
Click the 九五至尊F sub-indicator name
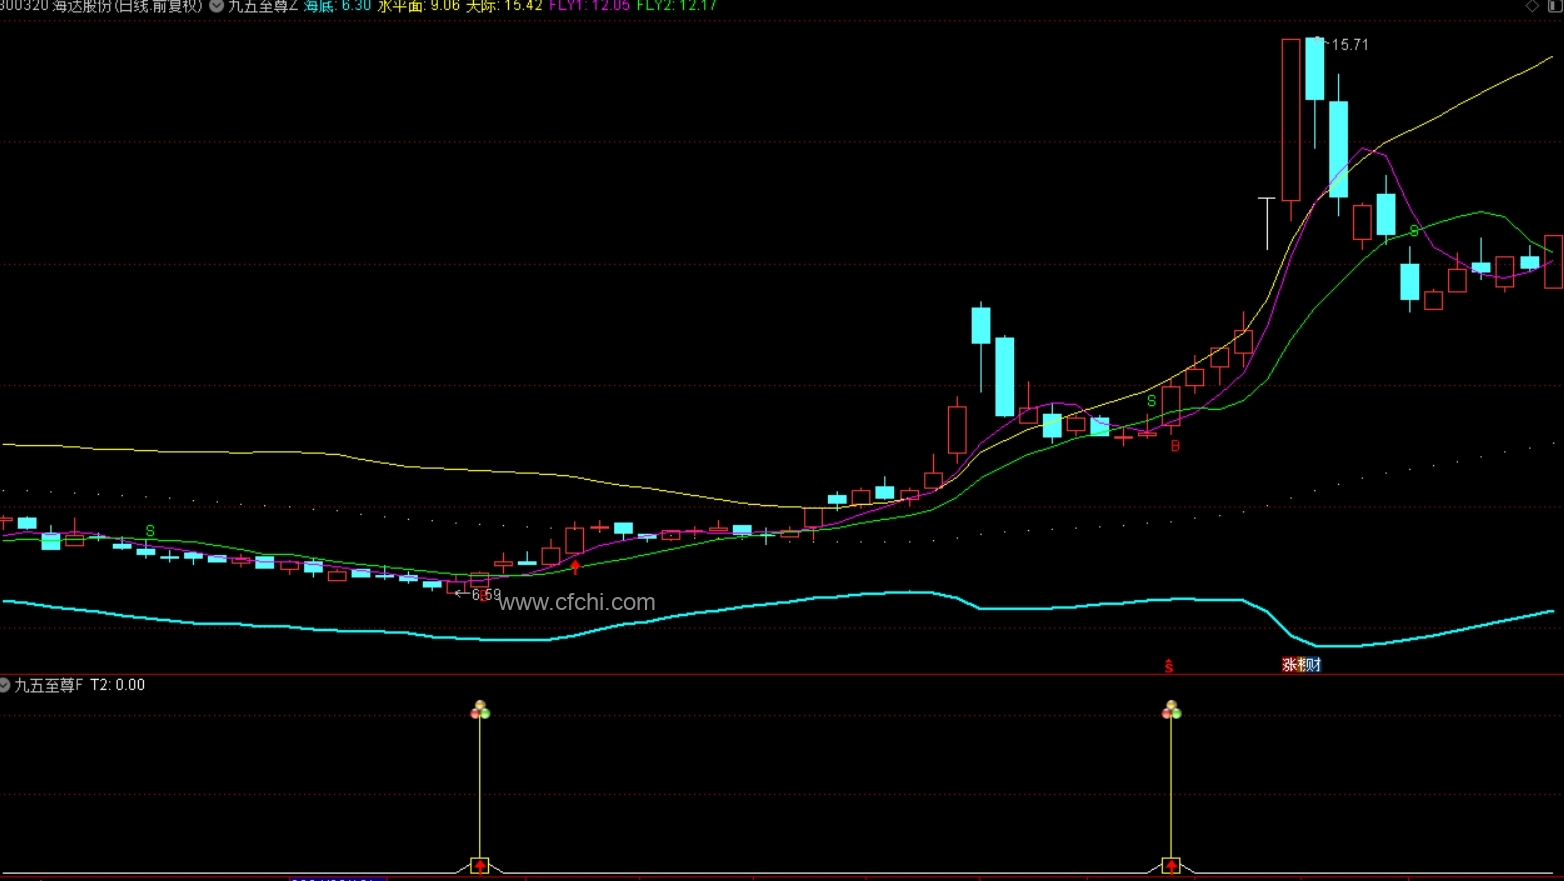pyautogui.click(x=49, y=685)
